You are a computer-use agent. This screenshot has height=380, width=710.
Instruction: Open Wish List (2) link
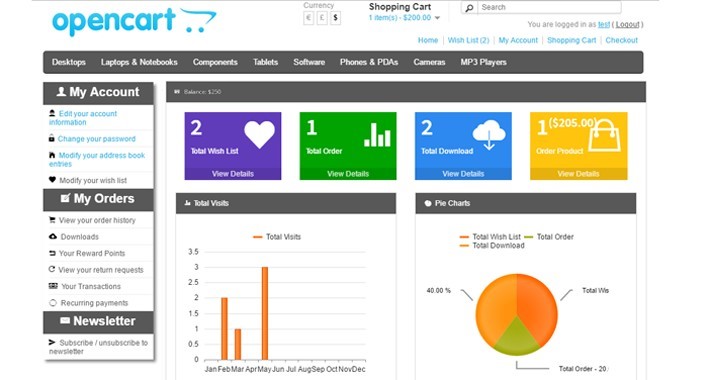pyautogui.click(x=468, y=40)
